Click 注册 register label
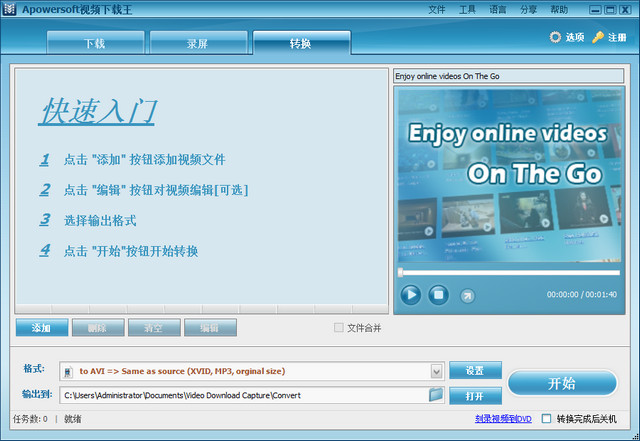 pyautogui.click(x=617, y=38)
